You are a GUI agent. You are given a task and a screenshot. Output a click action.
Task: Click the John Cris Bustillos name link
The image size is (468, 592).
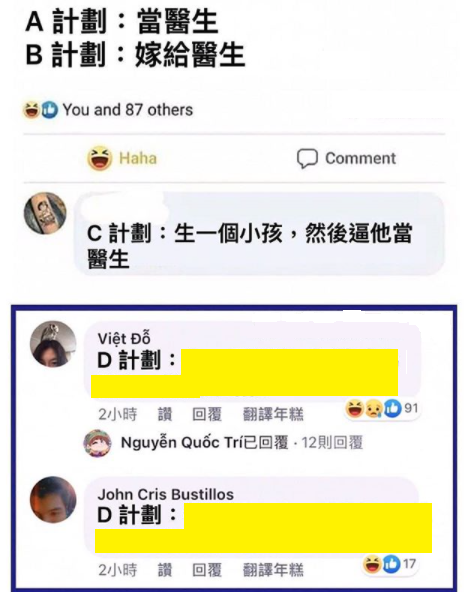tap(166, 494)
